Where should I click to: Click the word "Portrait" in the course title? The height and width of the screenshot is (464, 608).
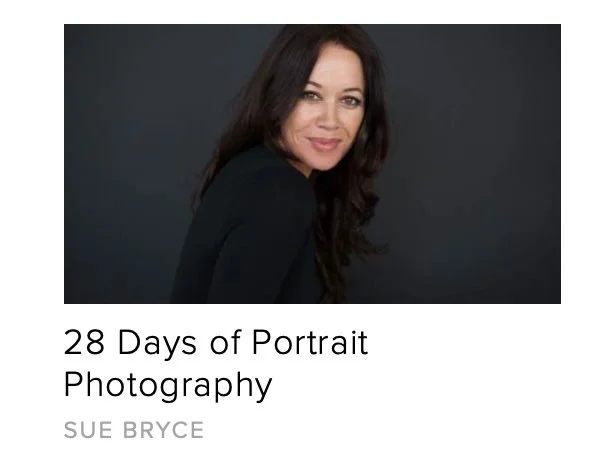point(310,342)
